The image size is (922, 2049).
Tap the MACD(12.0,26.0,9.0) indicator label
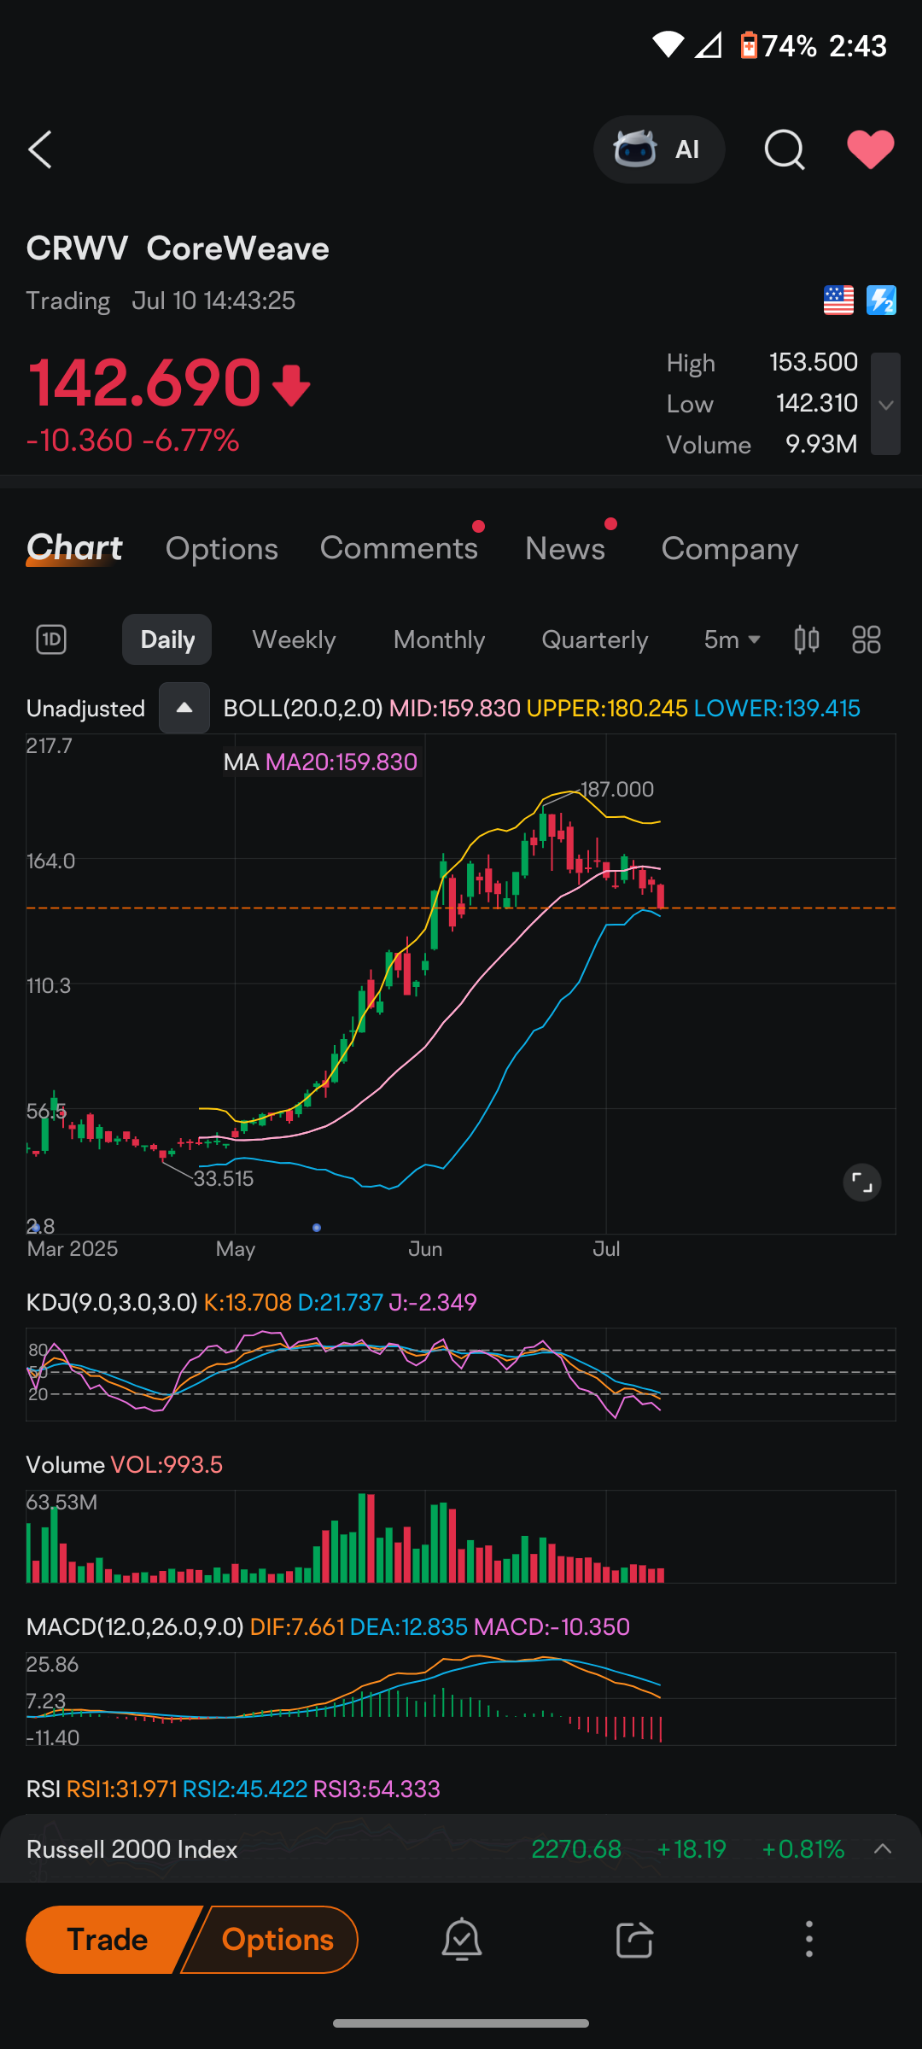[135, 1627]
